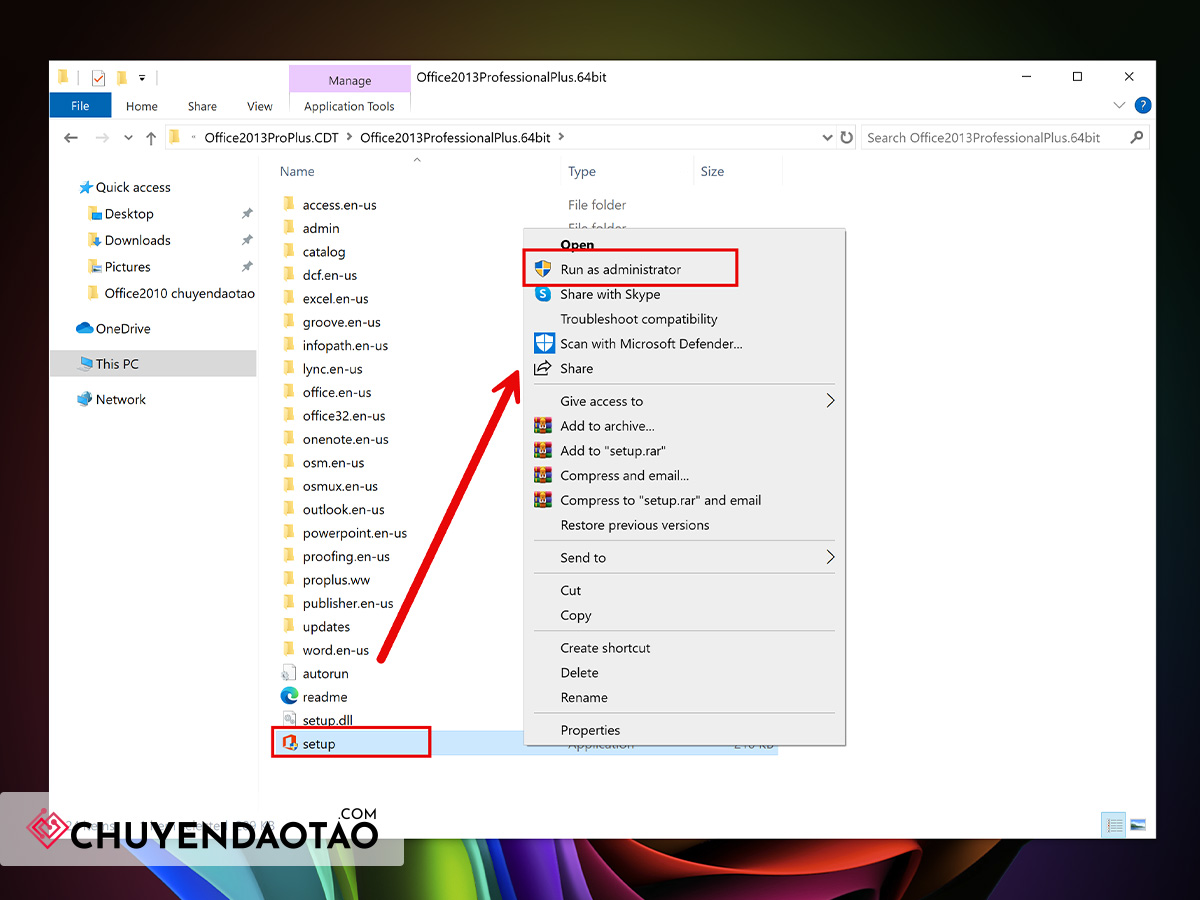Click the Edge icon beside readme

click(x=290, y=696)
